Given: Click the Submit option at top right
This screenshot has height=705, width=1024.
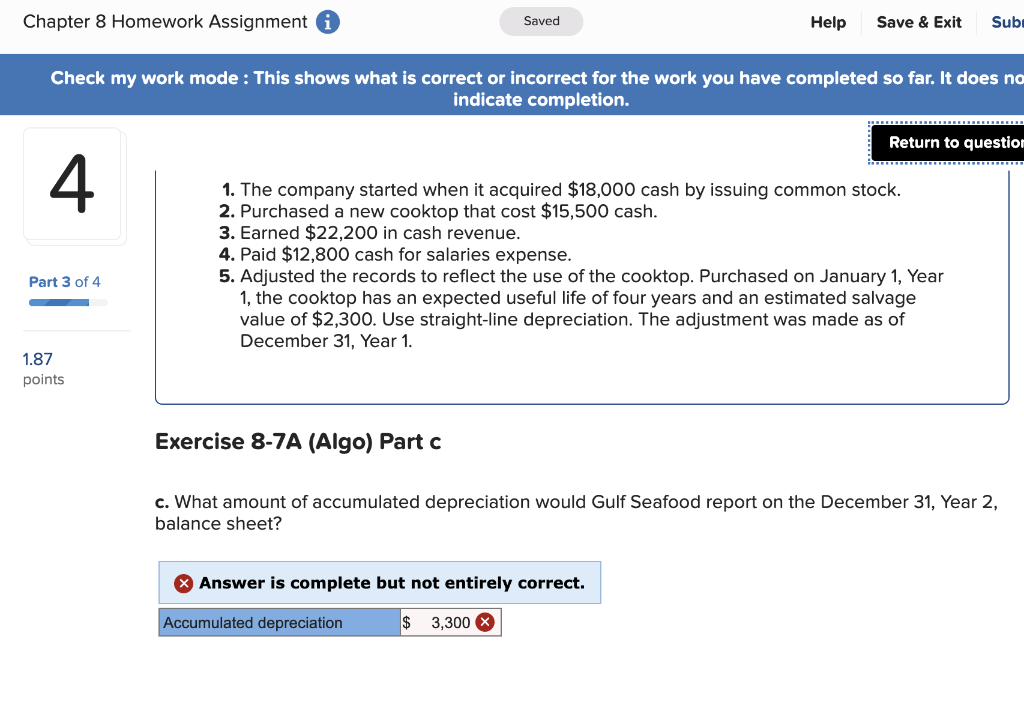Looking at the screenshot, I should (1008, 22).
